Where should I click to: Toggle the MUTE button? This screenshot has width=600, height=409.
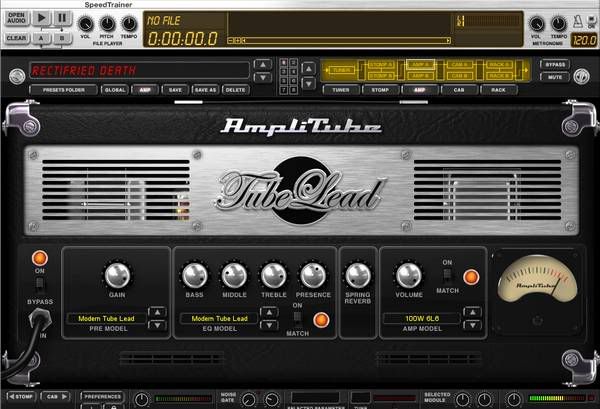555,77
